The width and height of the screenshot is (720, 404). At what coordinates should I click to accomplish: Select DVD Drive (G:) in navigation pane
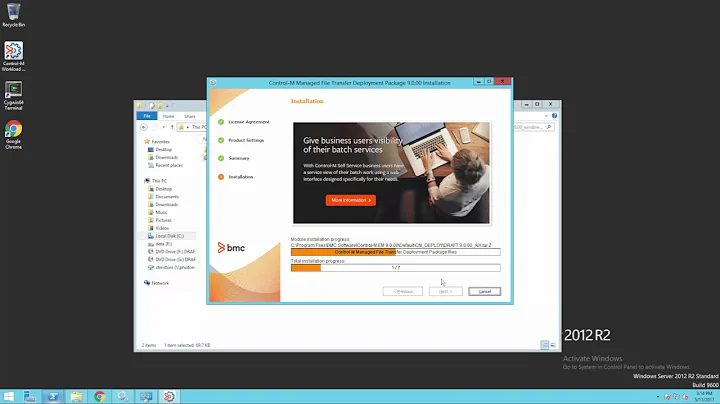pyautogui.click(x=175, y=259)
